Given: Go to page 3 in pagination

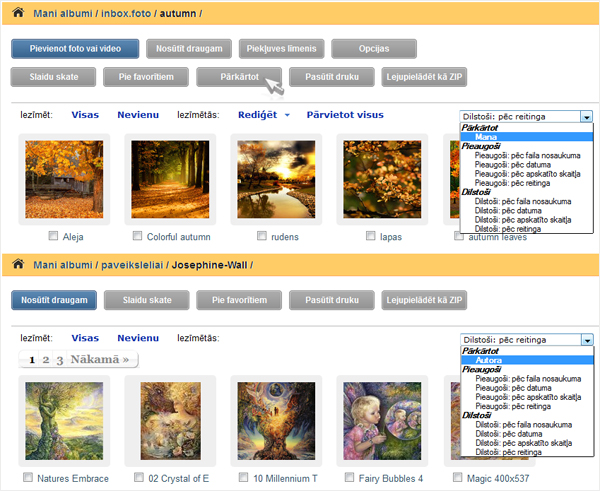Looking at the screenshot, I should [60, 360].
